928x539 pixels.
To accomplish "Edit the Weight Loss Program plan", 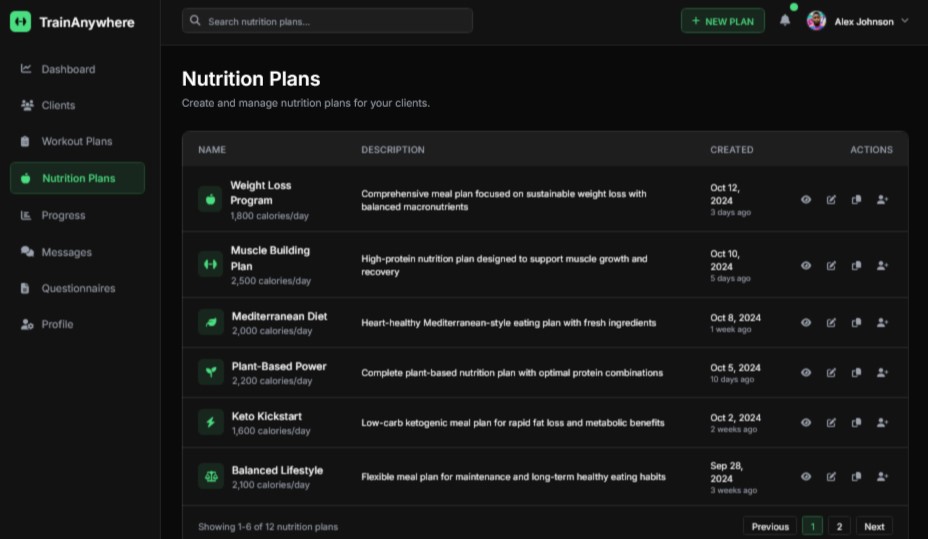I will pos(831,200).
